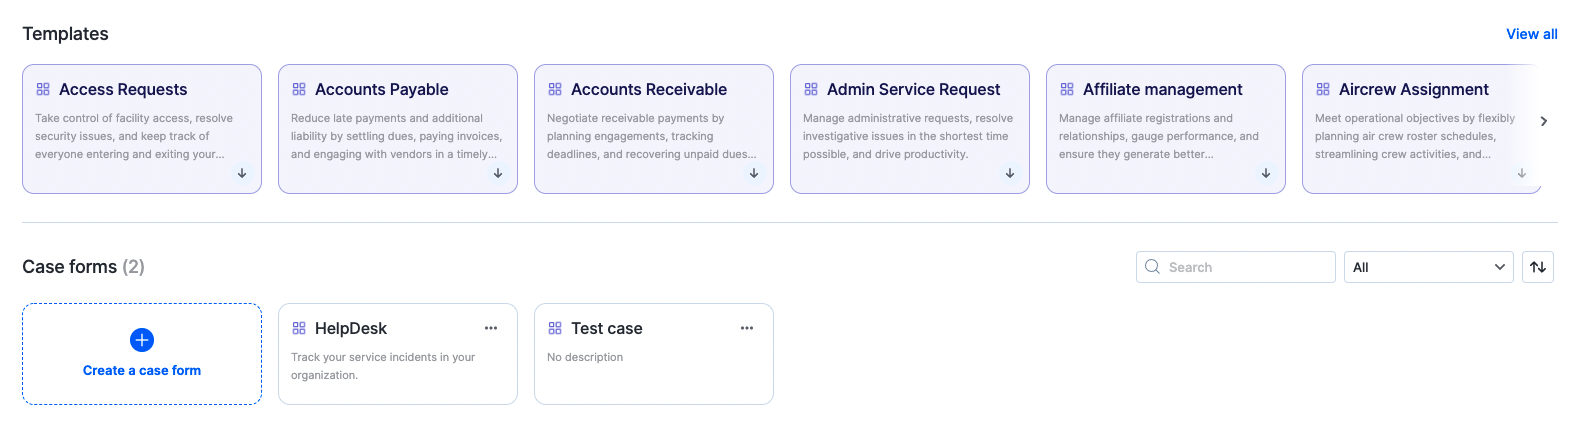Click the Affiliate management grid icon

click(1067, 89)
